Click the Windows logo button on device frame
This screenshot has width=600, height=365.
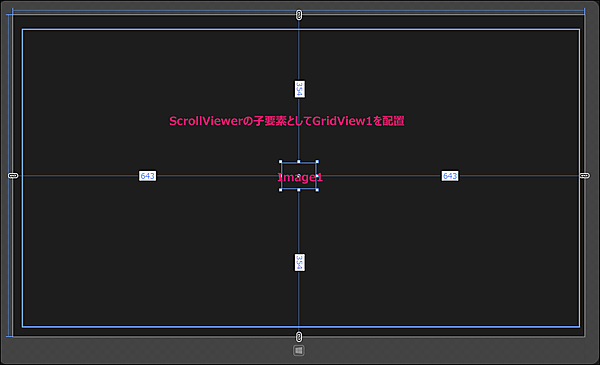coord(299,350)
